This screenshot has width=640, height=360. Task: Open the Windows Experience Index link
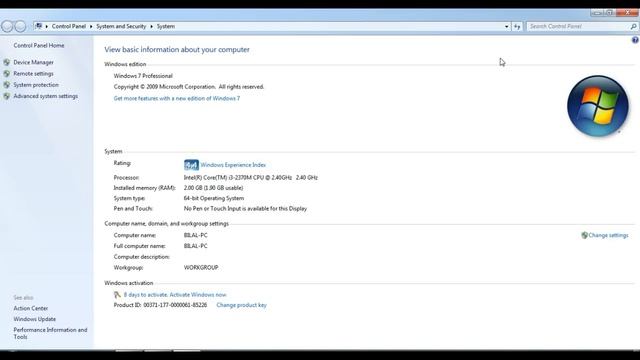[x=233, y=165]
